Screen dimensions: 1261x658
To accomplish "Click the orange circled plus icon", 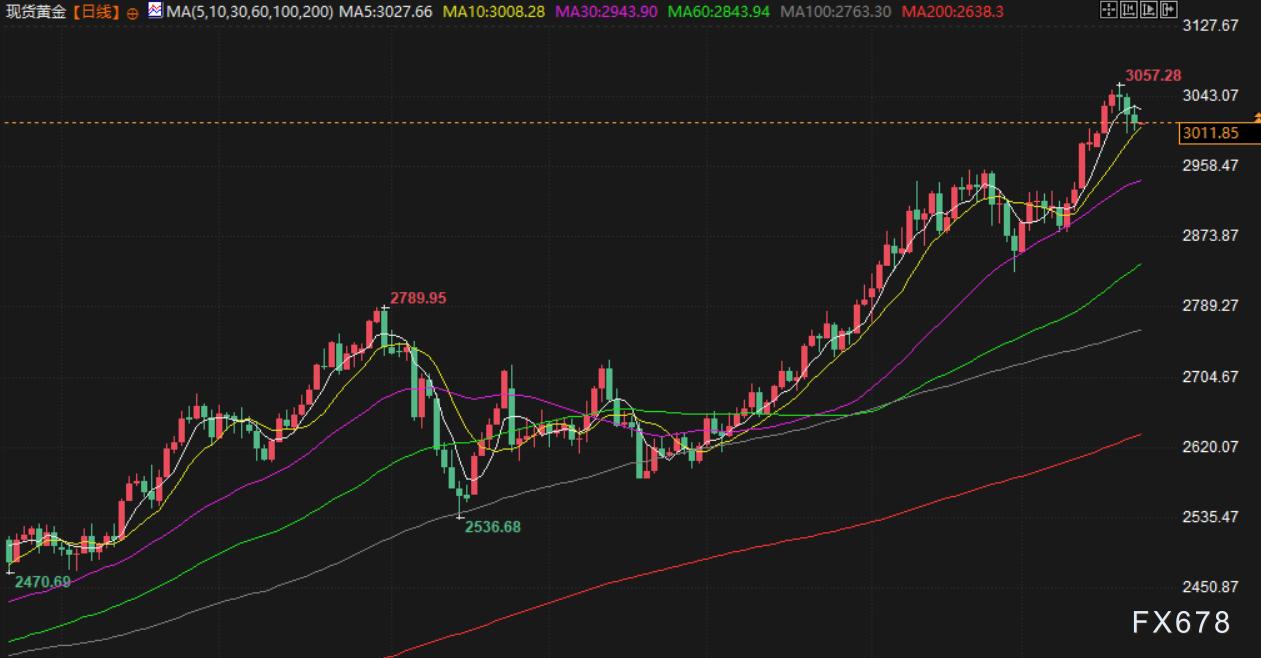I will (133, 13).
